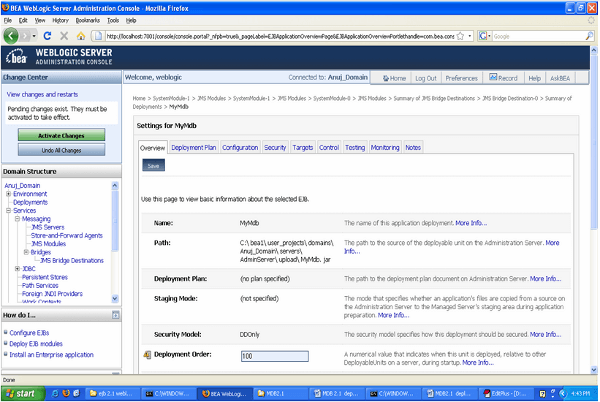Viewport: 600px width, 402px height.
Task: Select JMS Bridge Destinations tree item
Action: click(72, 260)
